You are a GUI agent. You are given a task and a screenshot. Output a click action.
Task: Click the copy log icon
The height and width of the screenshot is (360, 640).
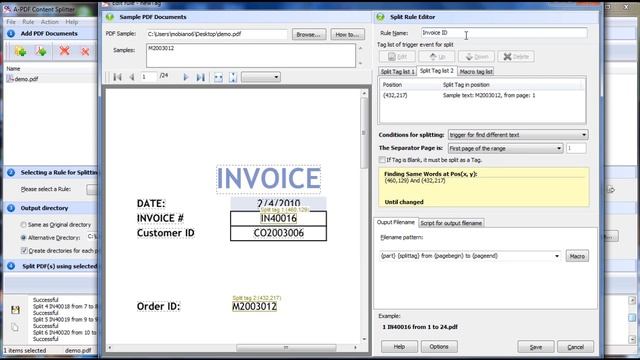pos(15,327)
